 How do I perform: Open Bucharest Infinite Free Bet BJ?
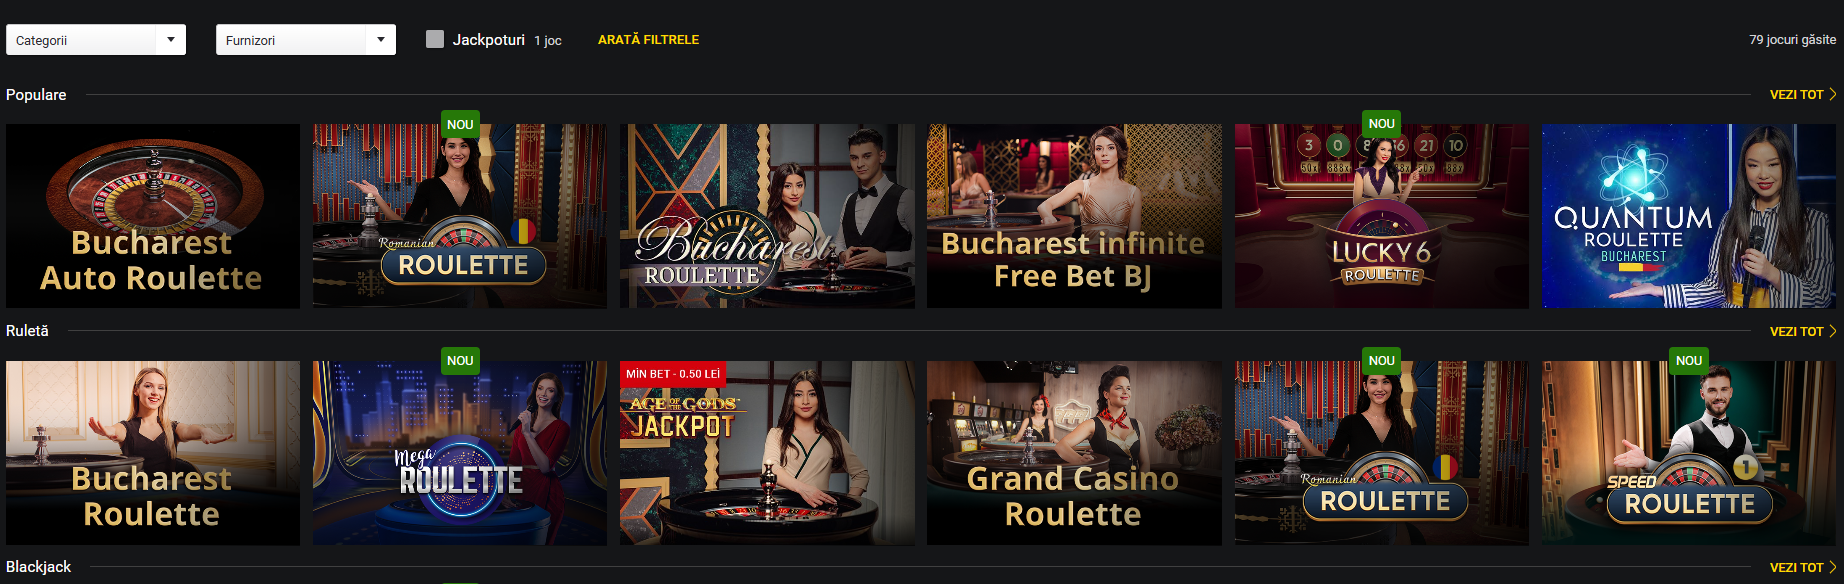pos(1074,216)
